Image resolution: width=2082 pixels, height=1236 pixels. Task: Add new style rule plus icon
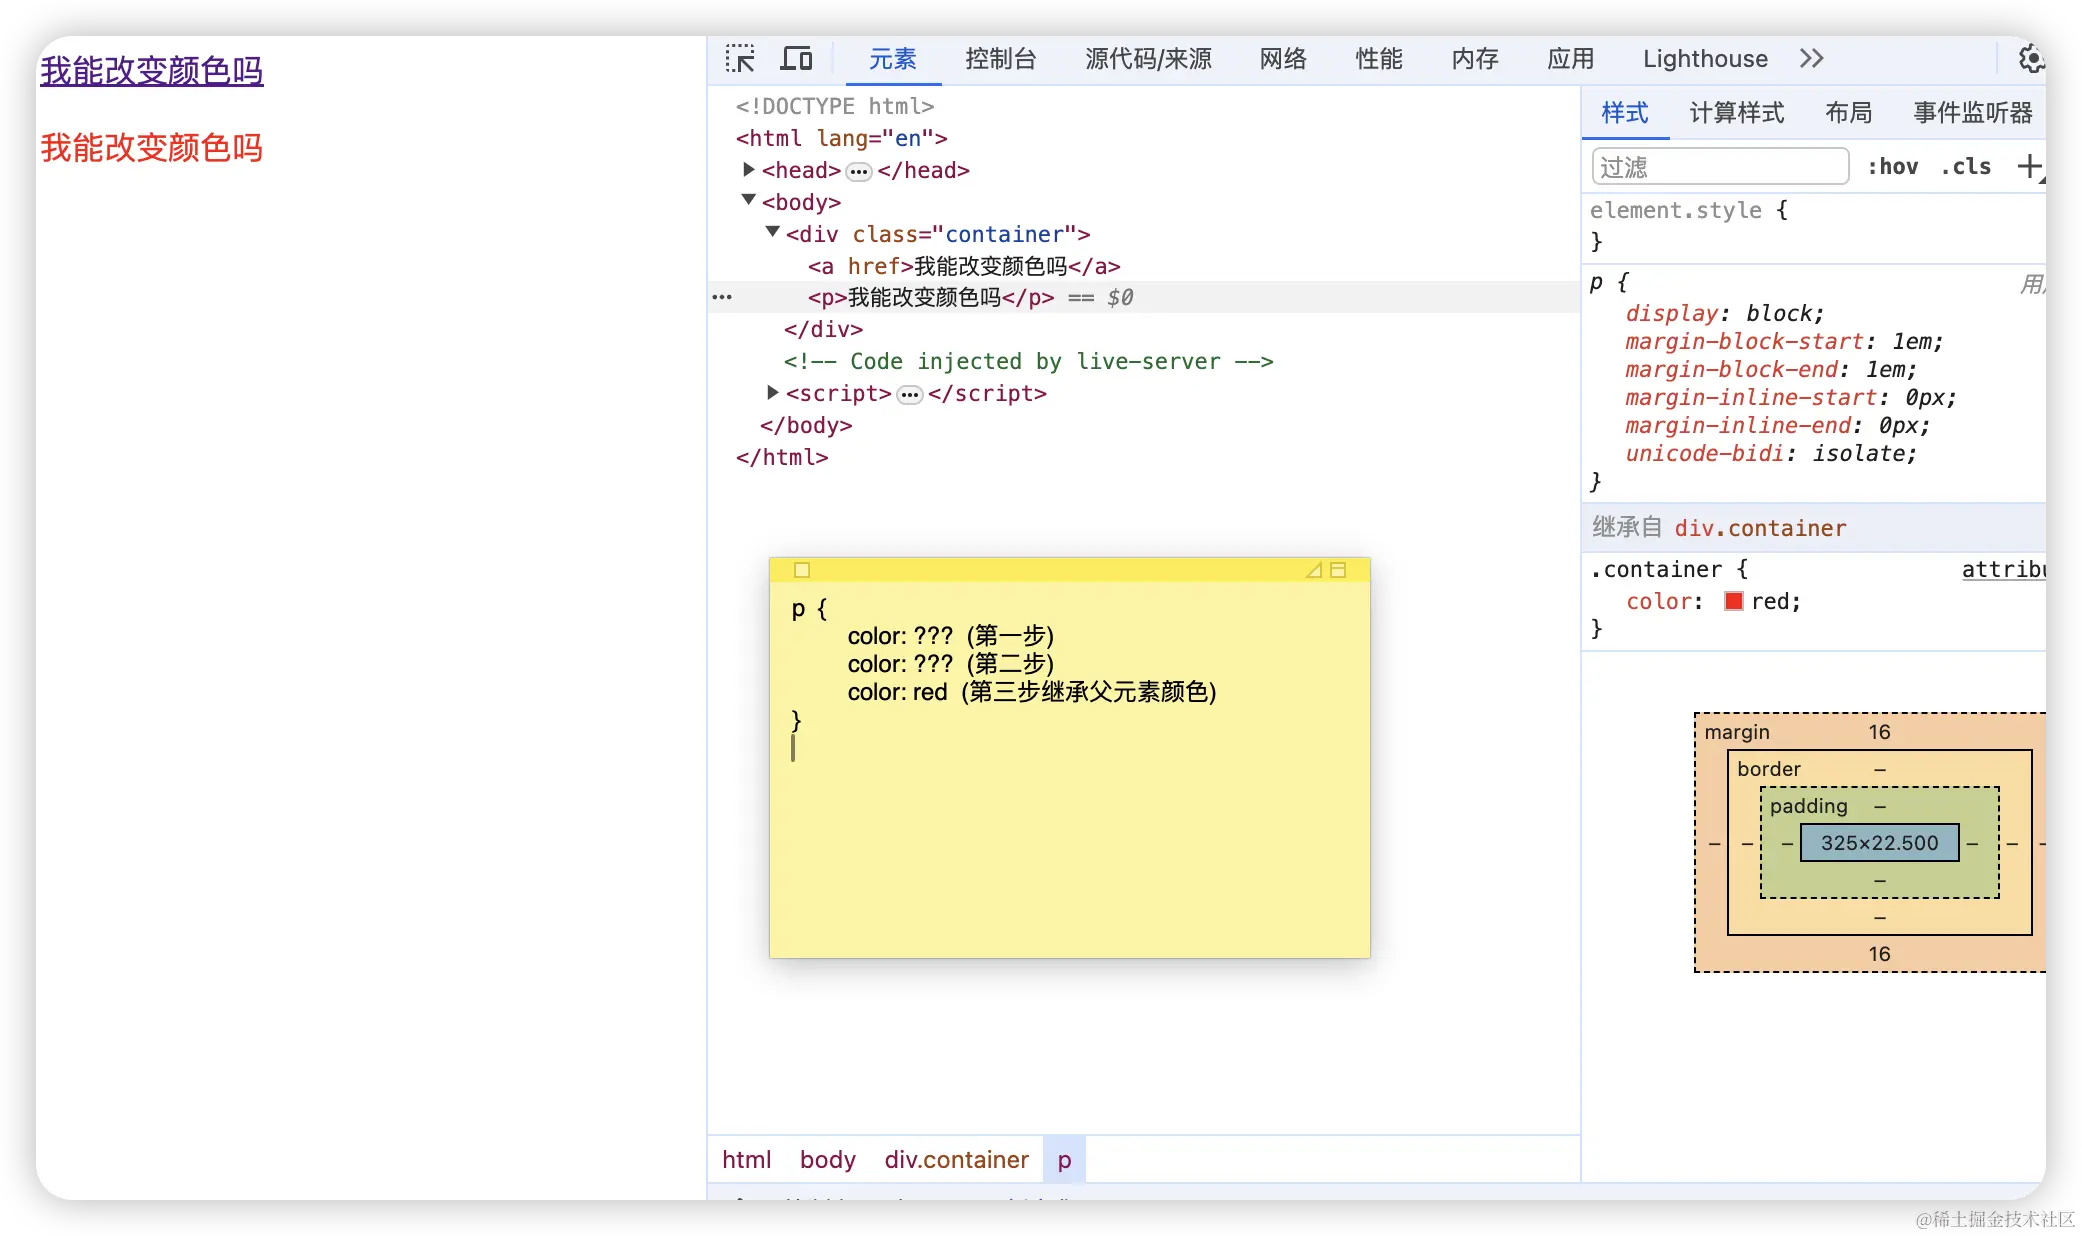[2030, 166]
